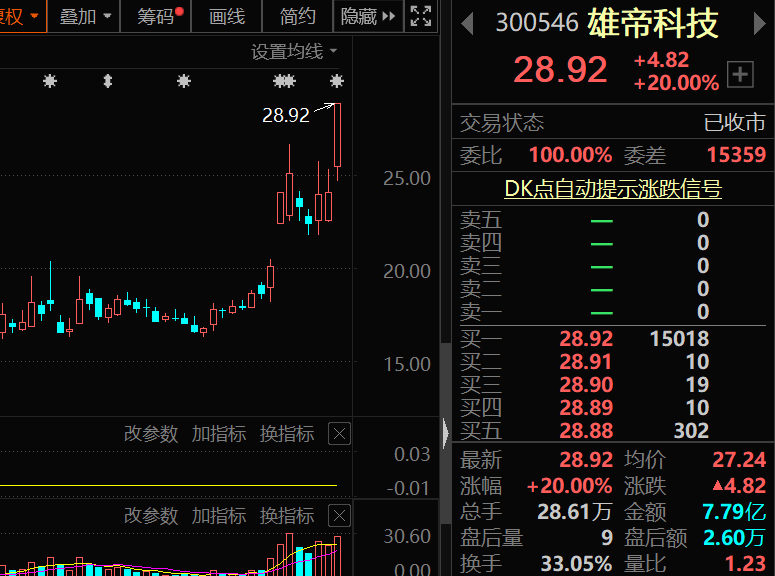
Task: Open the 复权 dropdown
Action: [x=20, y=16]
